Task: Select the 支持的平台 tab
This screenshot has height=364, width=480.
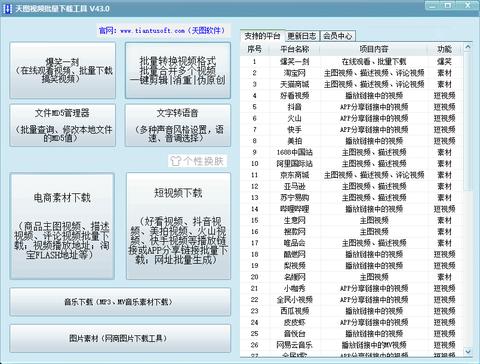Action: pyautogui.click(x=262, y=36)
